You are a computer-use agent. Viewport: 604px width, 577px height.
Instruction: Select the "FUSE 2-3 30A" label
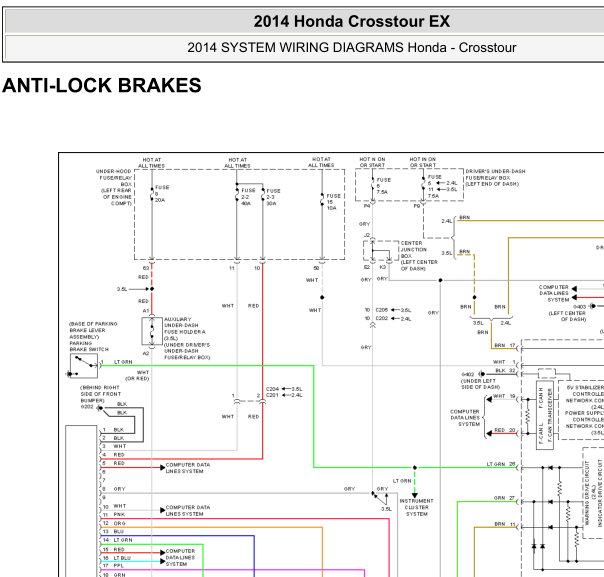click(273, 197)
